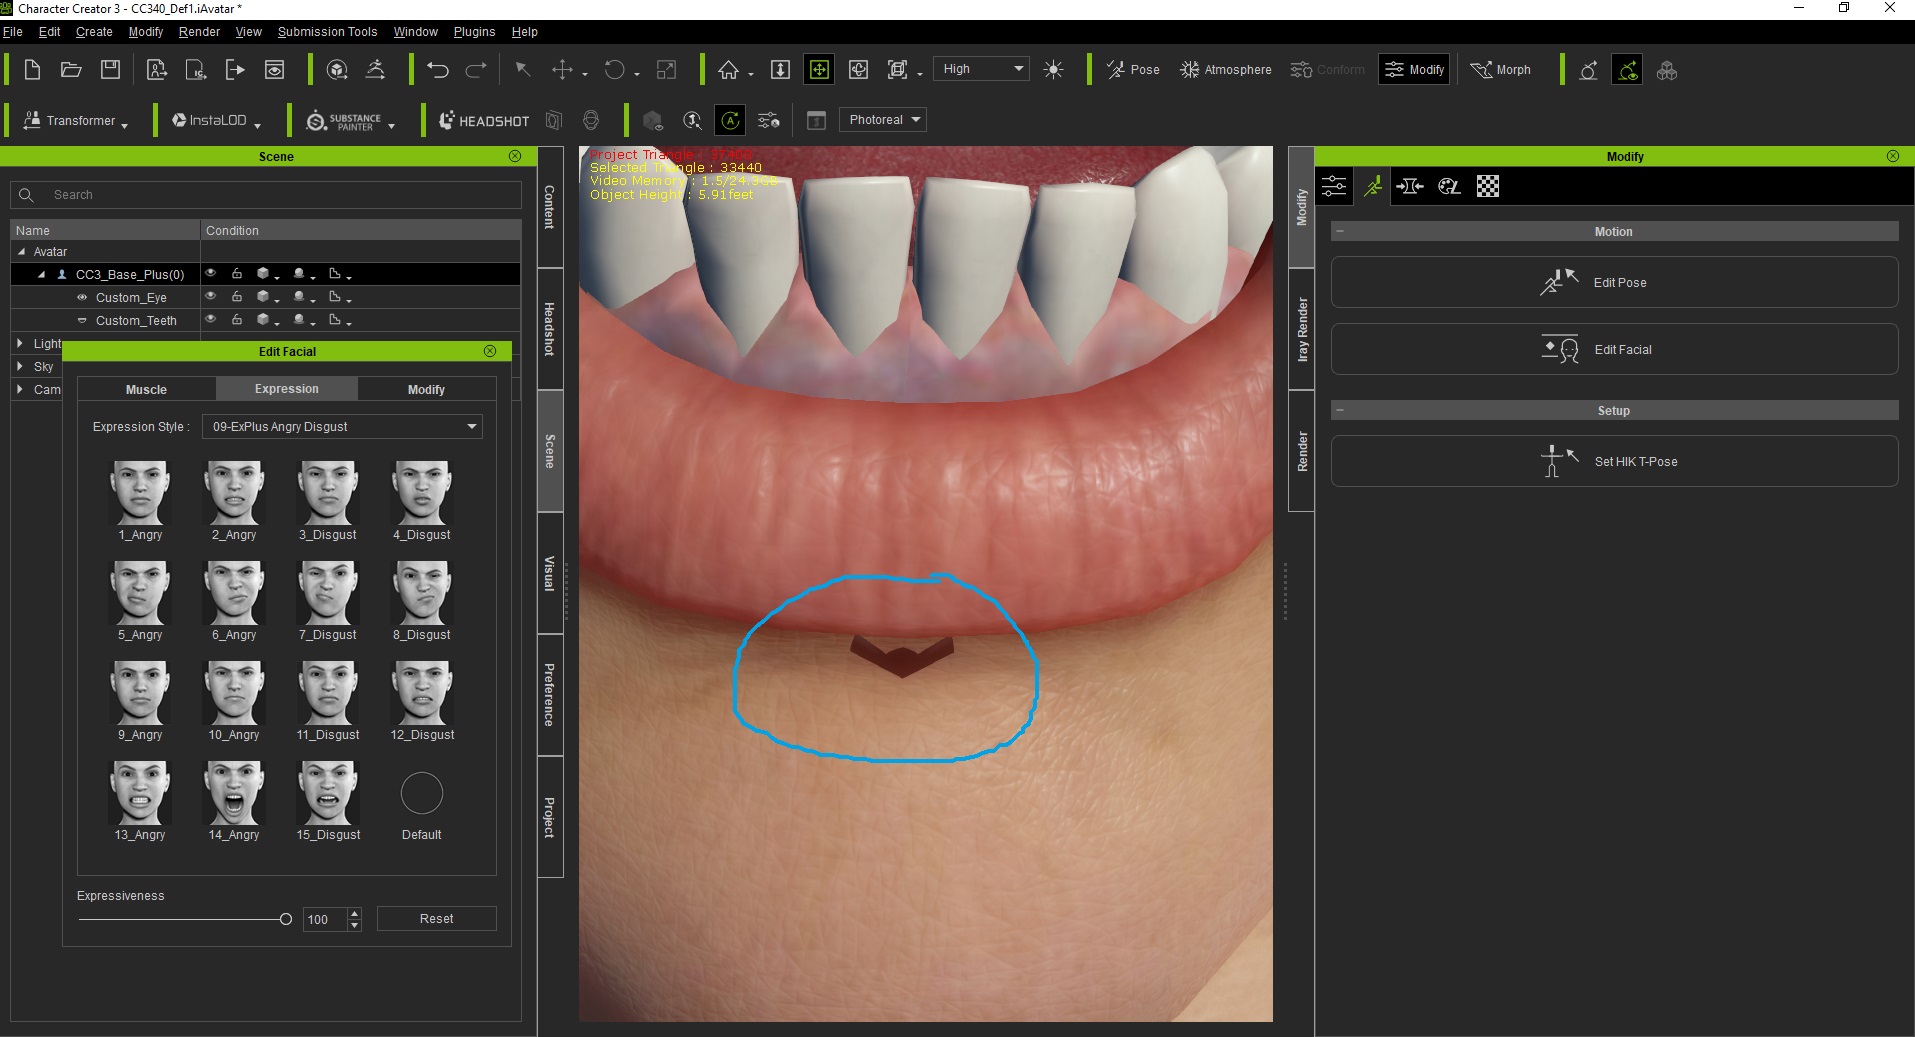Collapse the Motion section in Modify
1915x1037 pixels.
1340,231
